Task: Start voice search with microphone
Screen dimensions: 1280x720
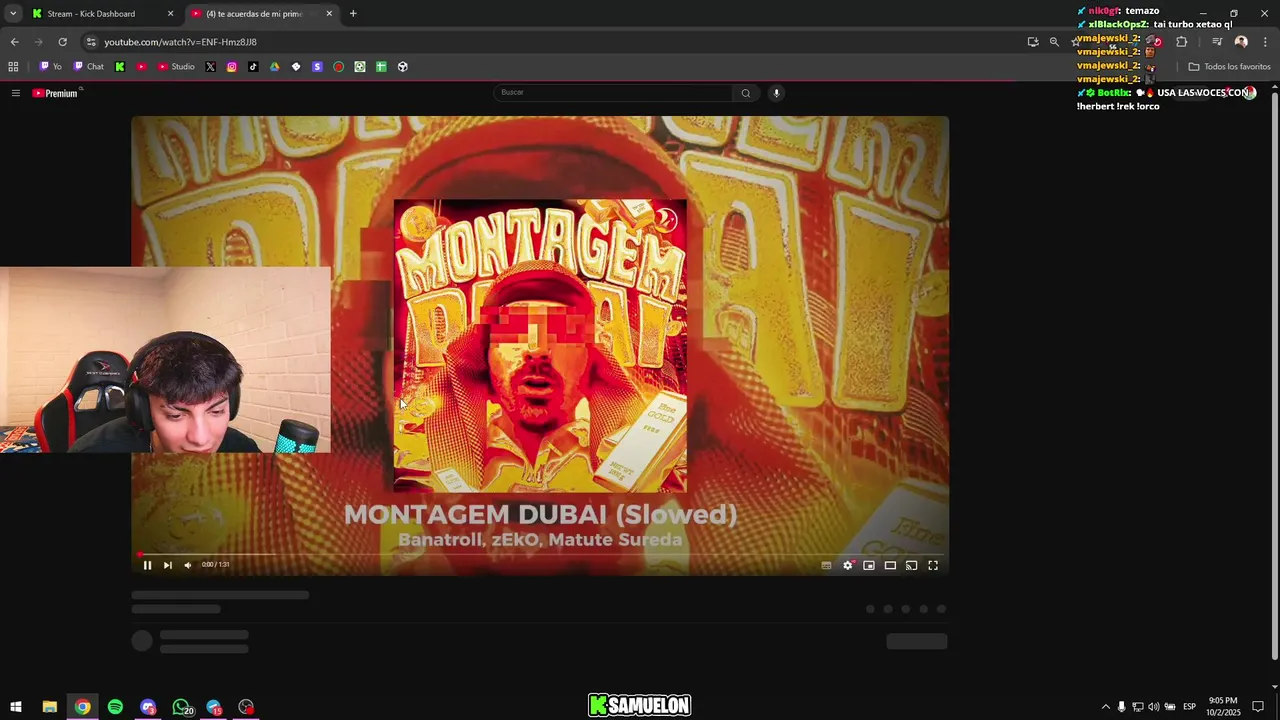Action: [x=776, y=93]
